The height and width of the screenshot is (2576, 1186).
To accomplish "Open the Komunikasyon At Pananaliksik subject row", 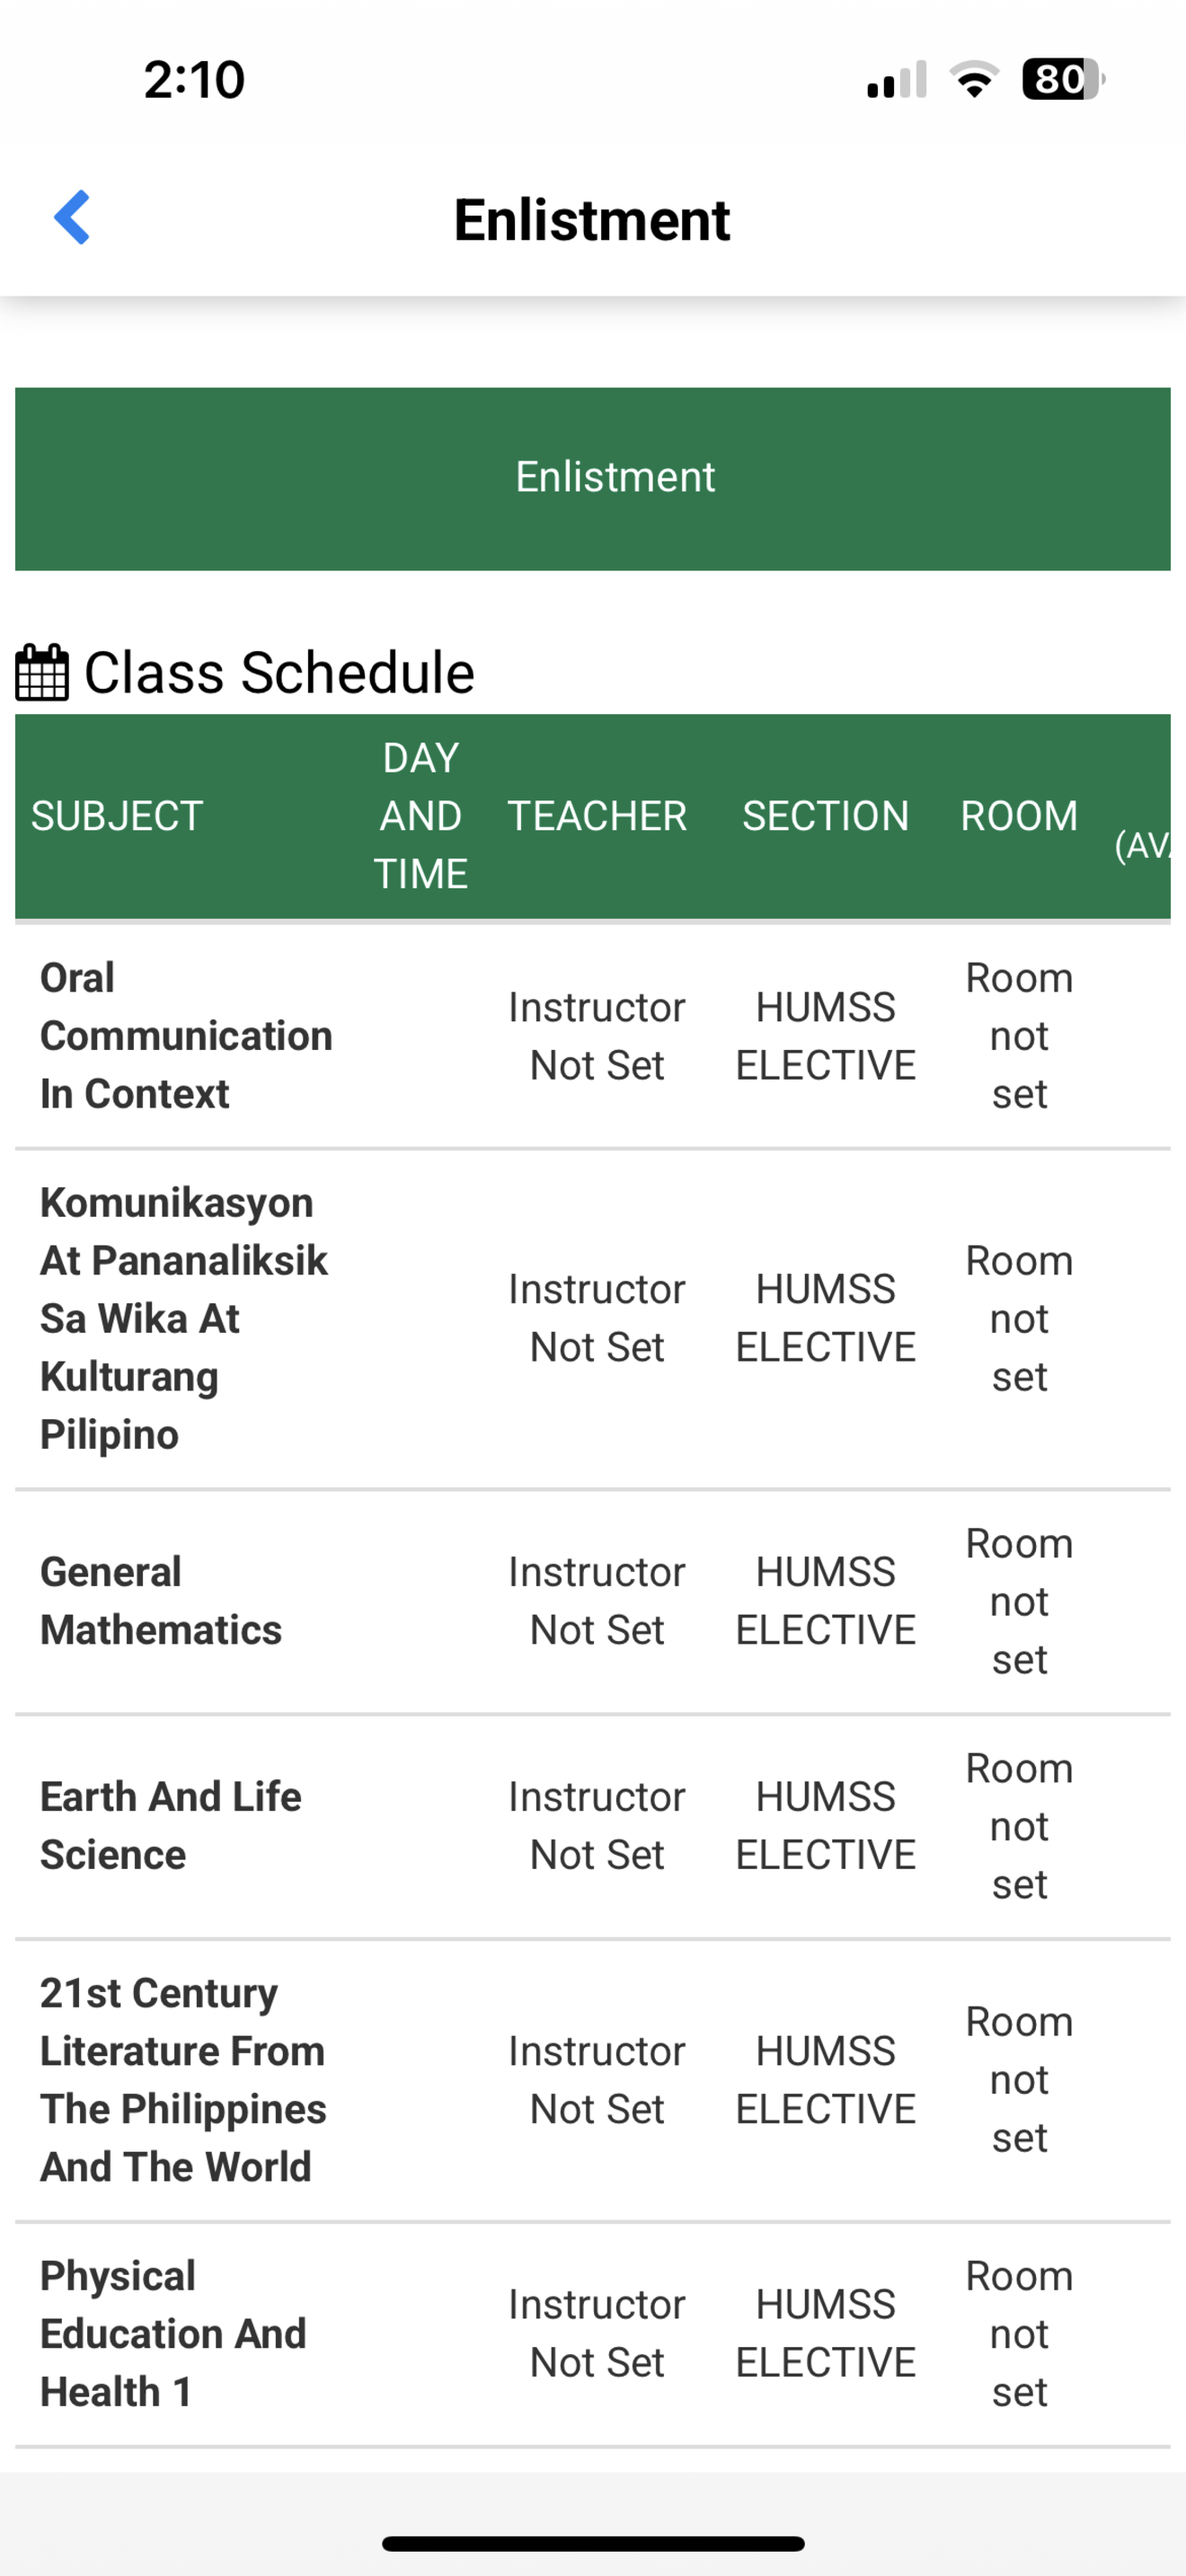I will point(593,1318).
